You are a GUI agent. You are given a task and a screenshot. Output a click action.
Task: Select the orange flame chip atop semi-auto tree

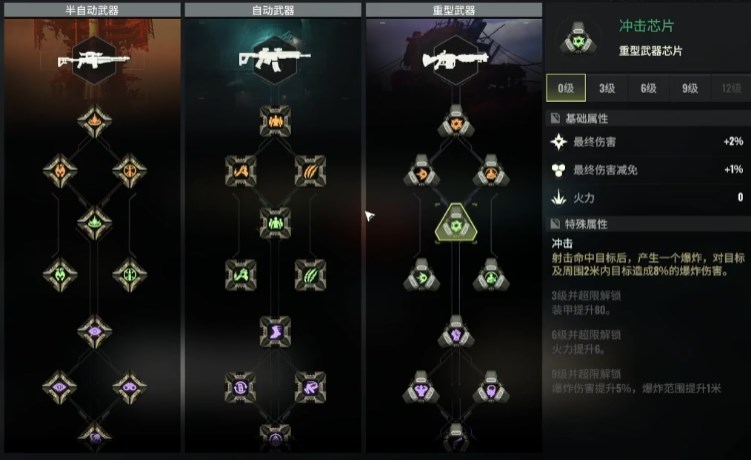[94, 121]
